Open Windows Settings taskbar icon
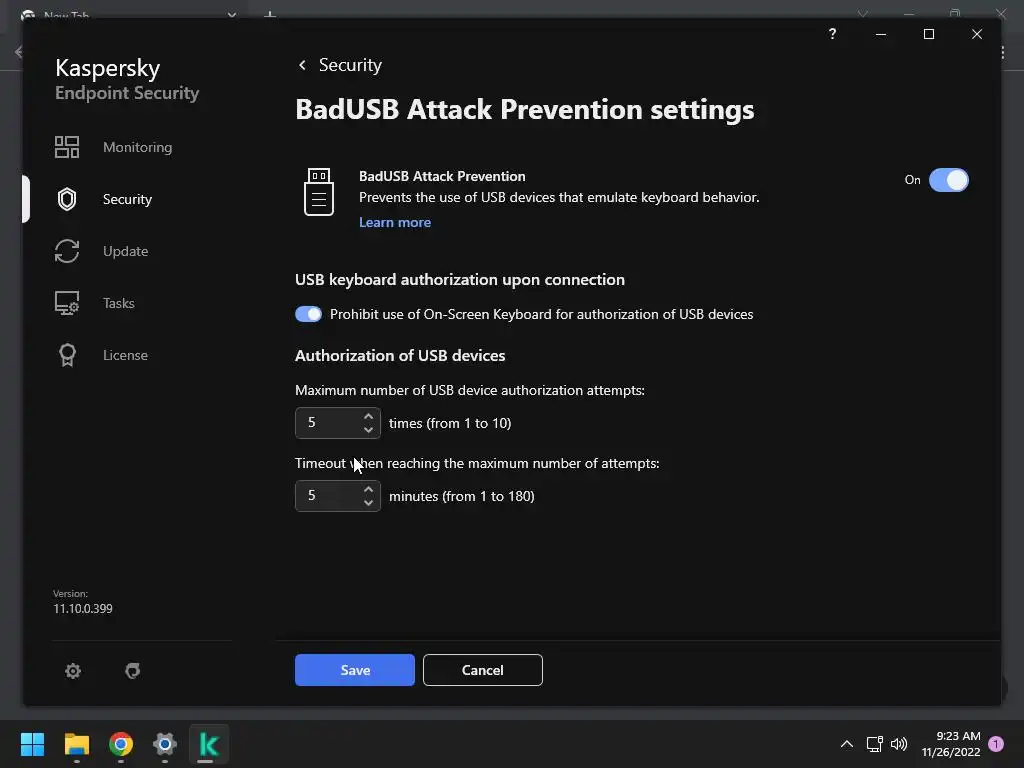The image size is (1024, 768). point(165,744)
